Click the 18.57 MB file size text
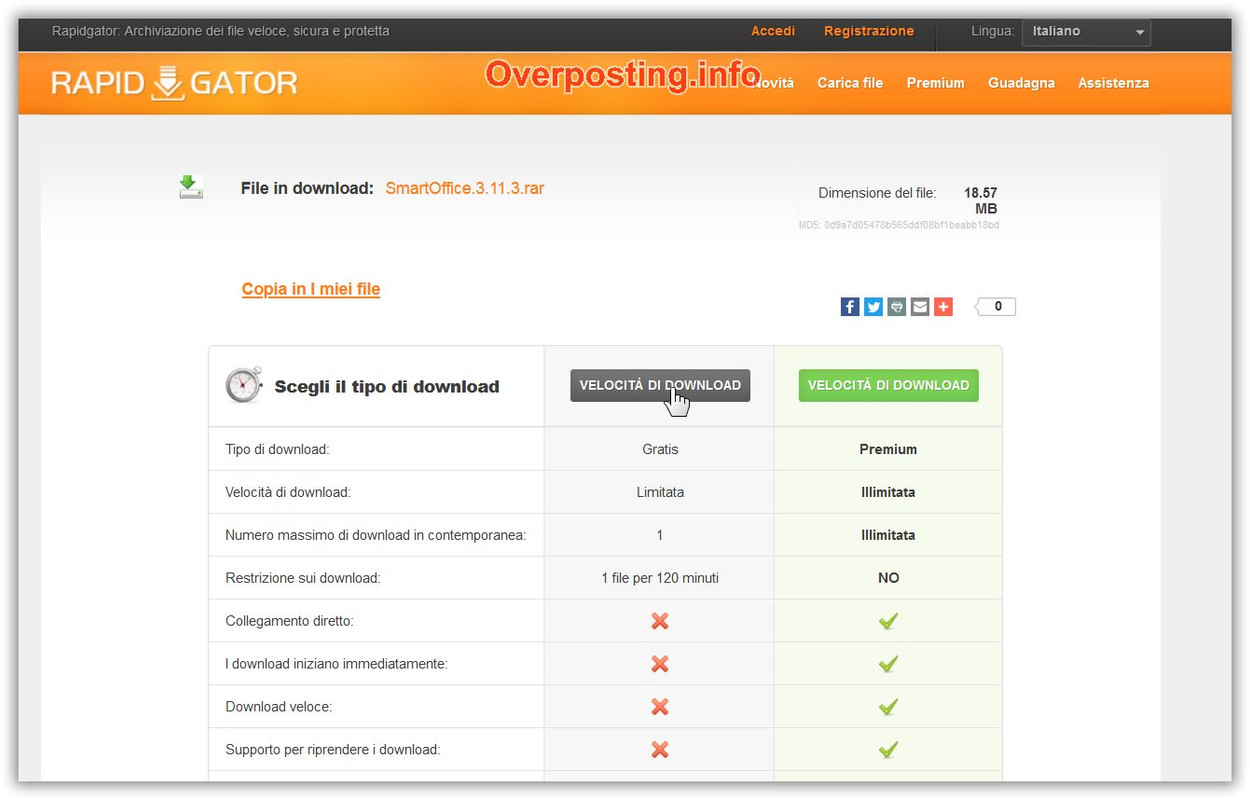The height and width of the screenshot is (800, 1250). (x=981, y=201)
